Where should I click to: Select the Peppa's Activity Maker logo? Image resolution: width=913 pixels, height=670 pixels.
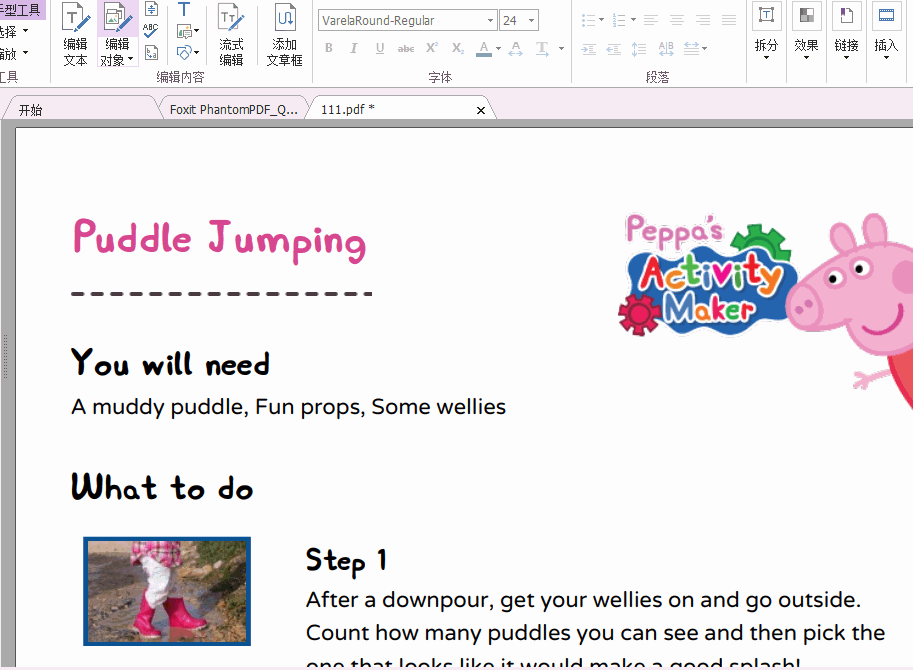[x=706, y=274]
